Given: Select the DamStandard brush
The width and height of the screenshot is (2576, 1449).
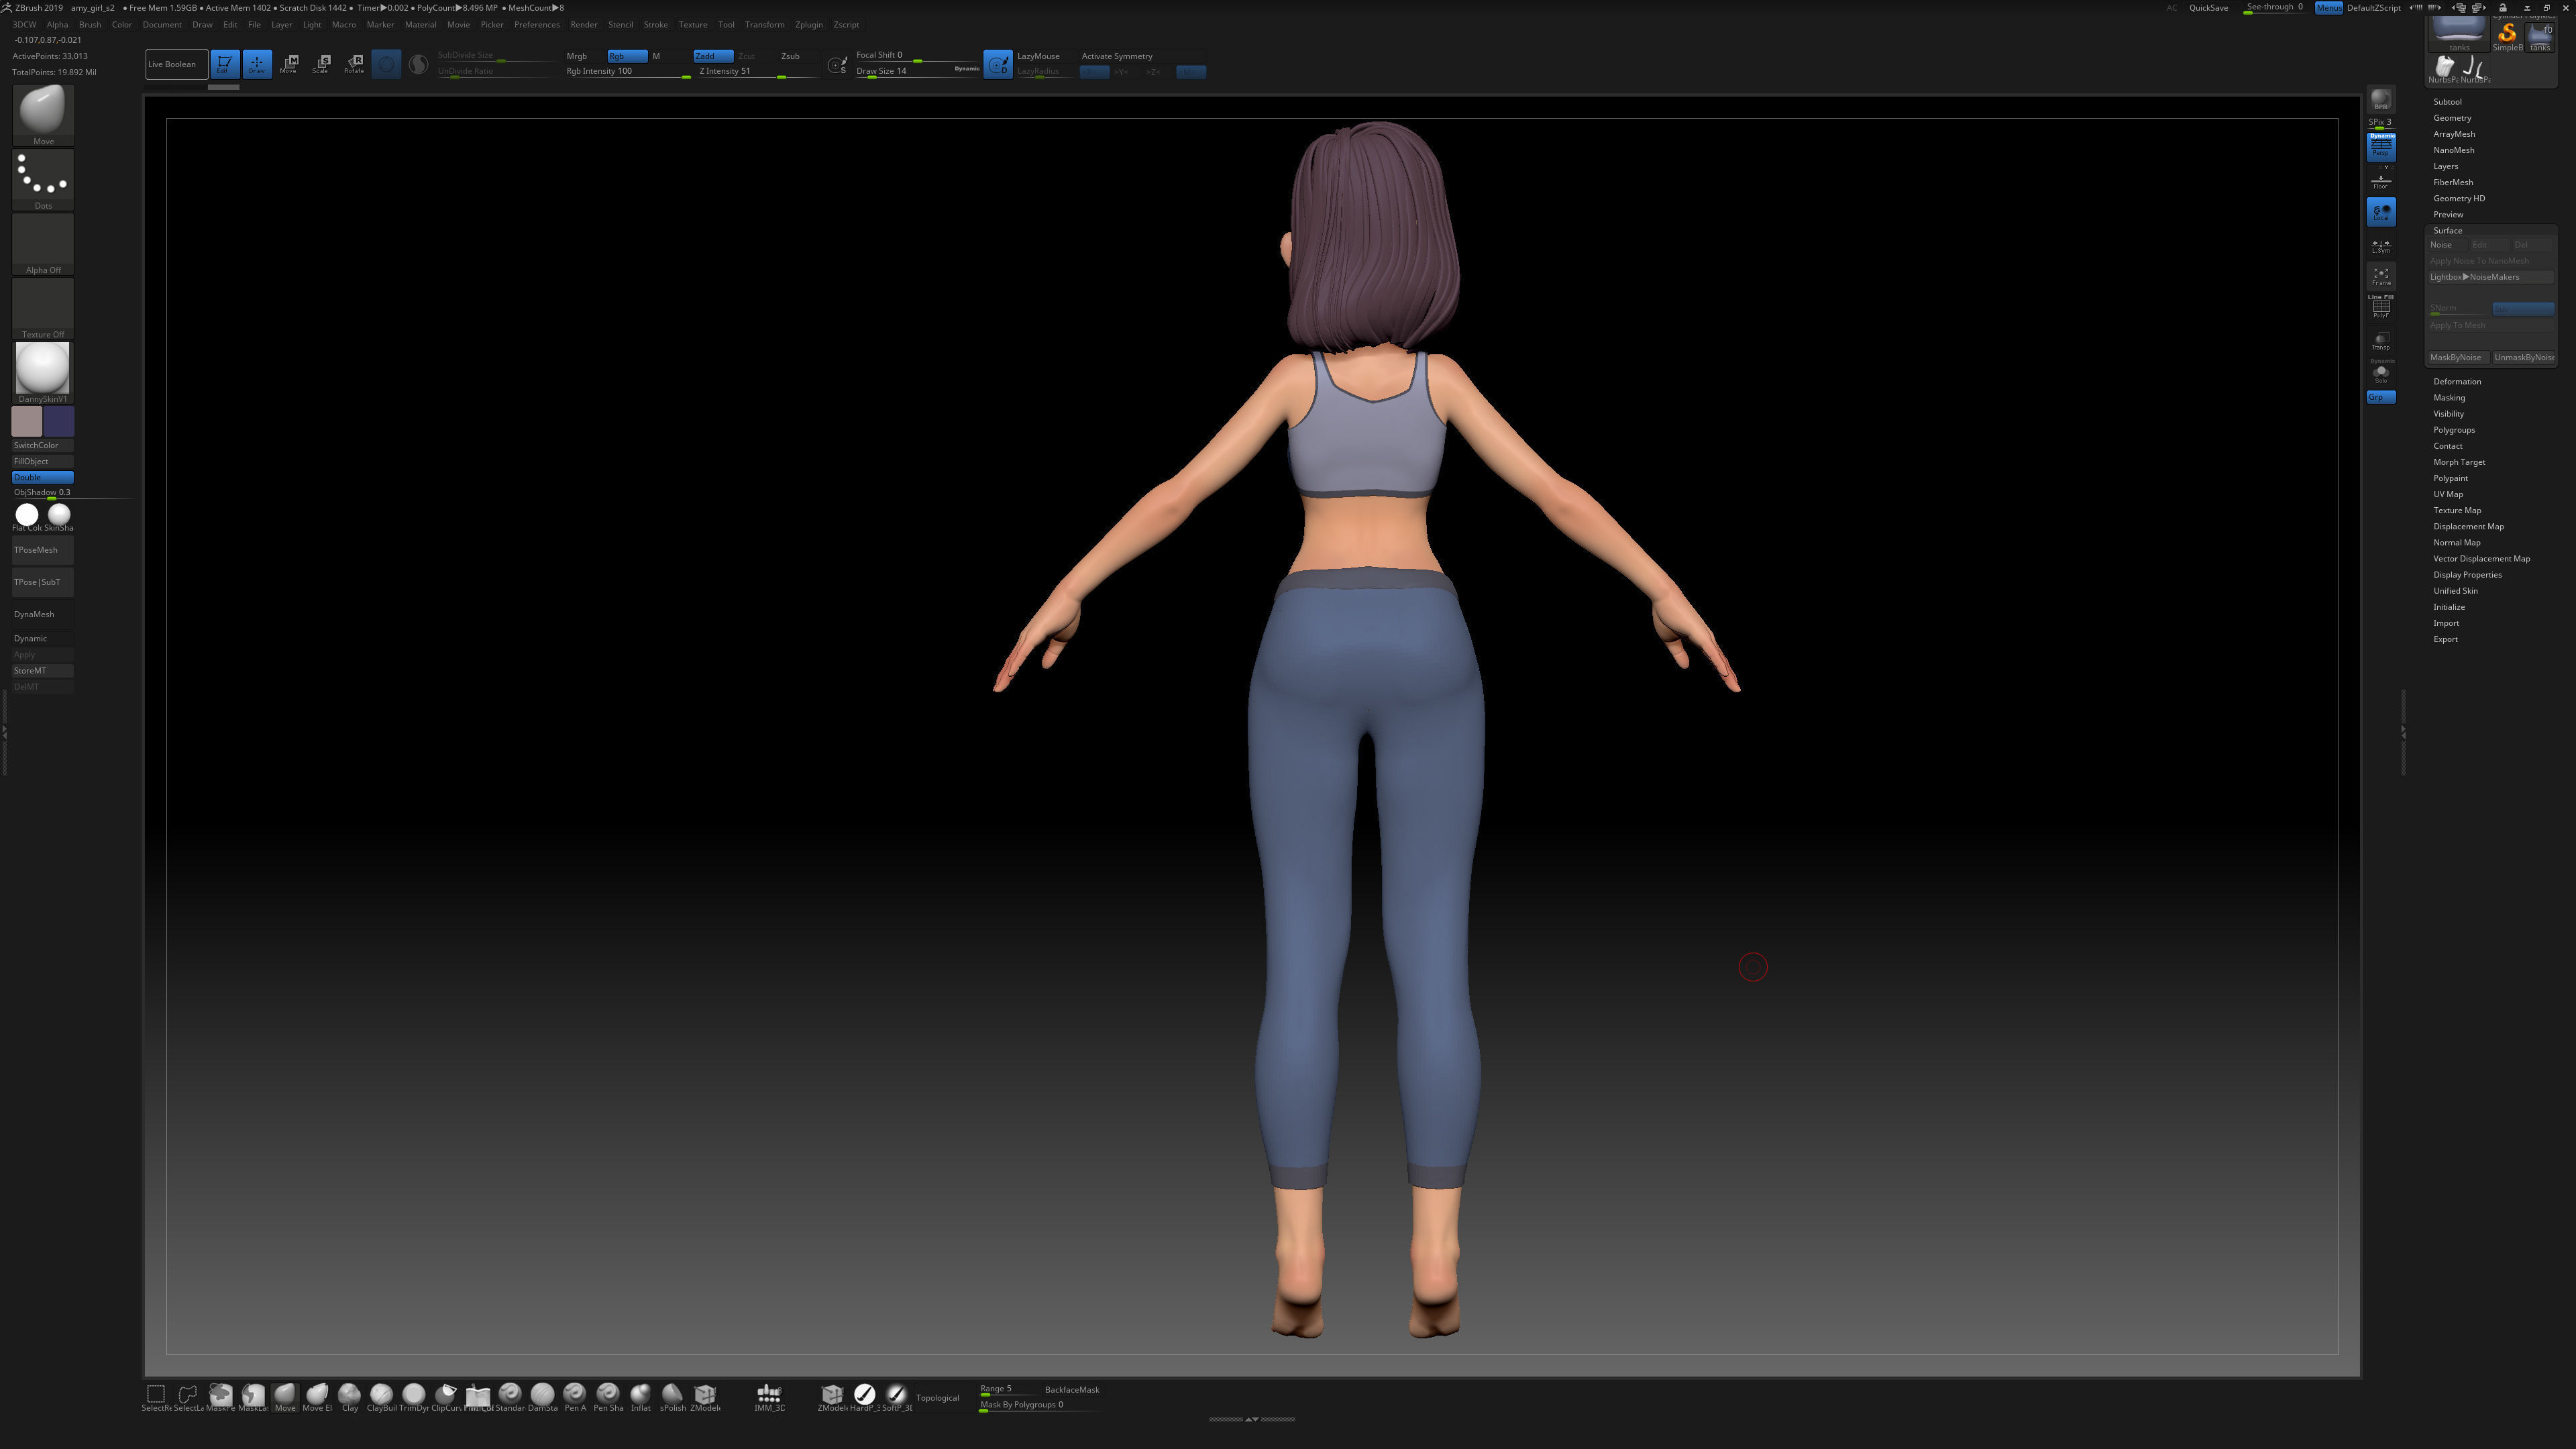Looking at the screenshot, I should [542, 1397].
